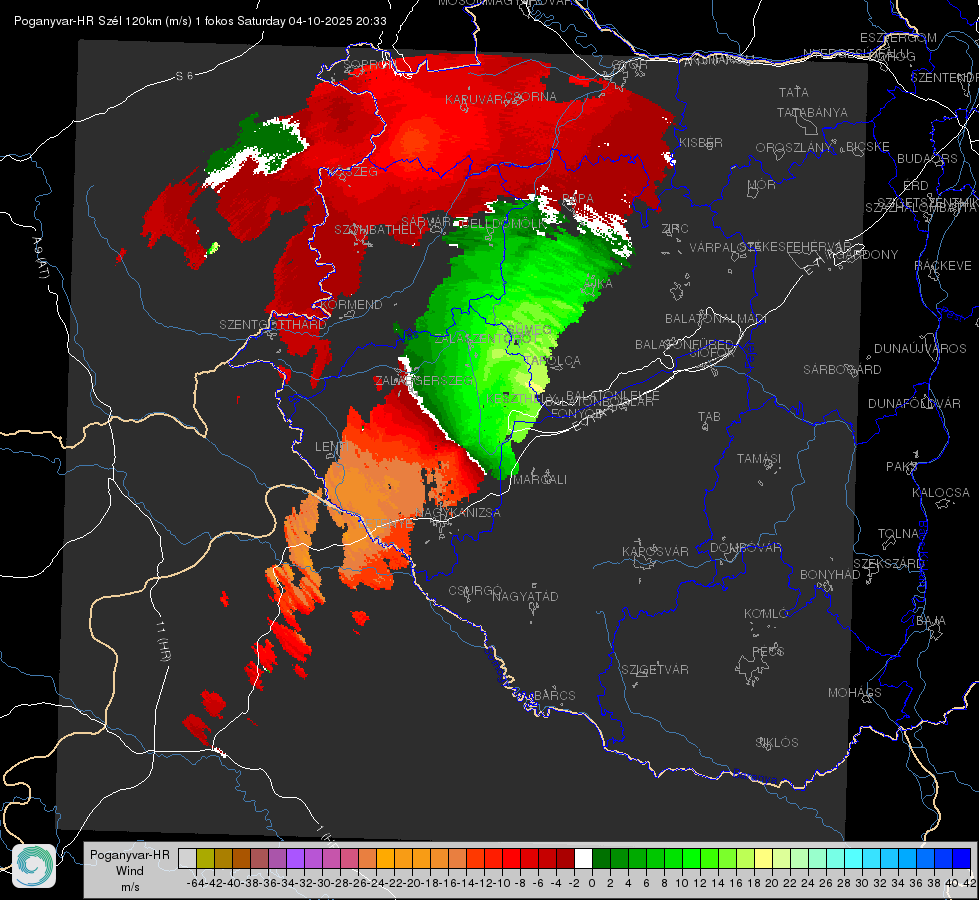Click the TATABANYA city label

point(812,112)
